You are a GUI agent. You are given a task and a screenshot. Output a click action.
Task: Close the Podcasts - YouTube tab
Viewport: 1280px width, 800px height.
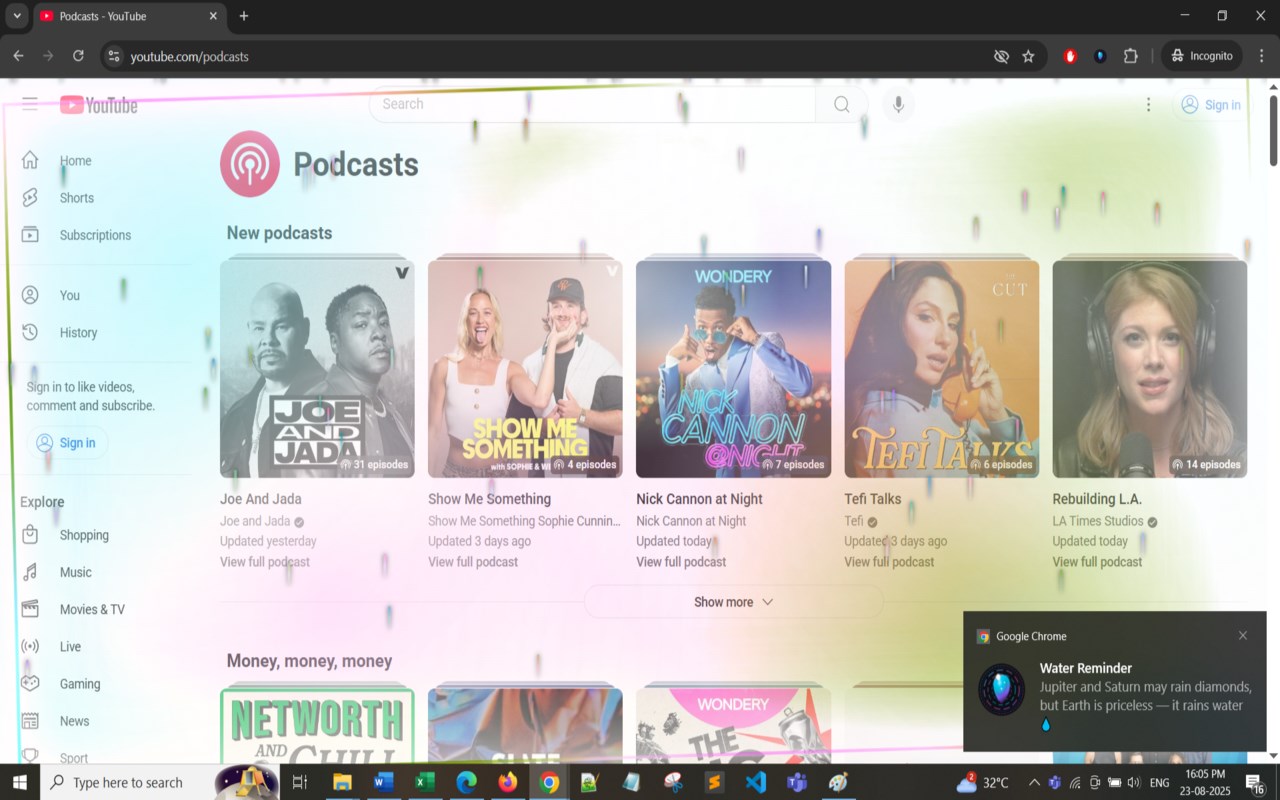[213, 16]
